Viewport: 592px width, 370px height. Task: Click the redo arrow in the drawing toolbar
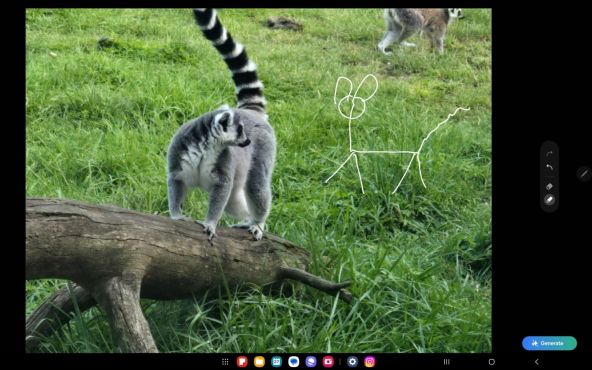549,154
